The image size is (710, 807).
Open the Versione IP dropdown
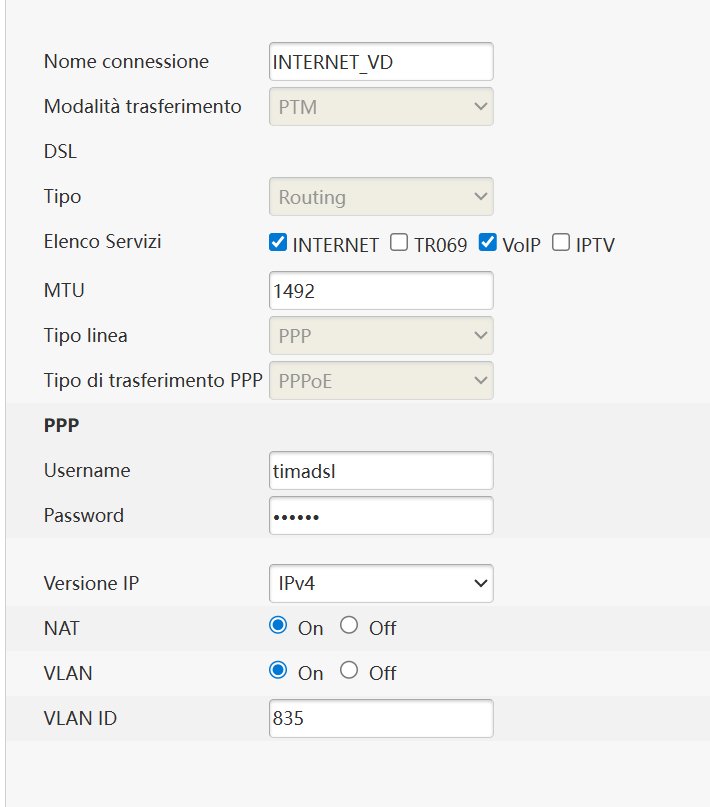(x=381, y=582)
